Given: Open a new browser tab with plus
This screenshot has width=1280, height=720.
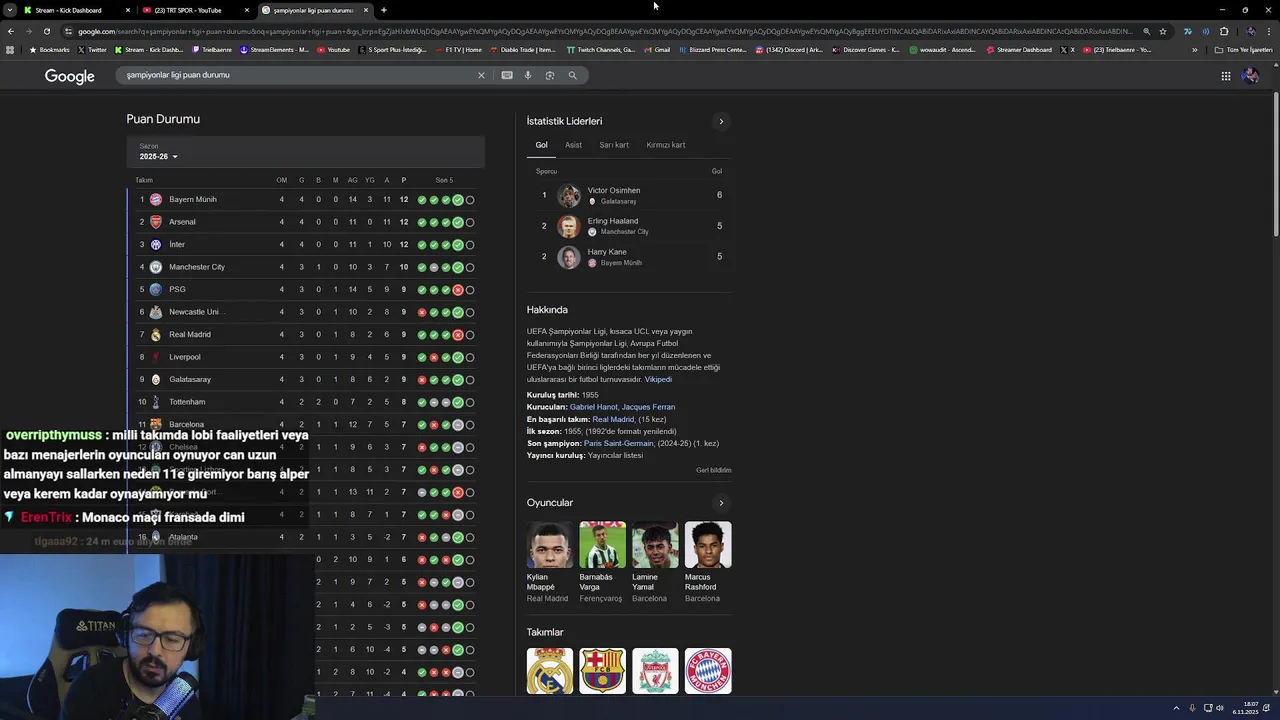Looking at the screenshot, I should [384, 10].
